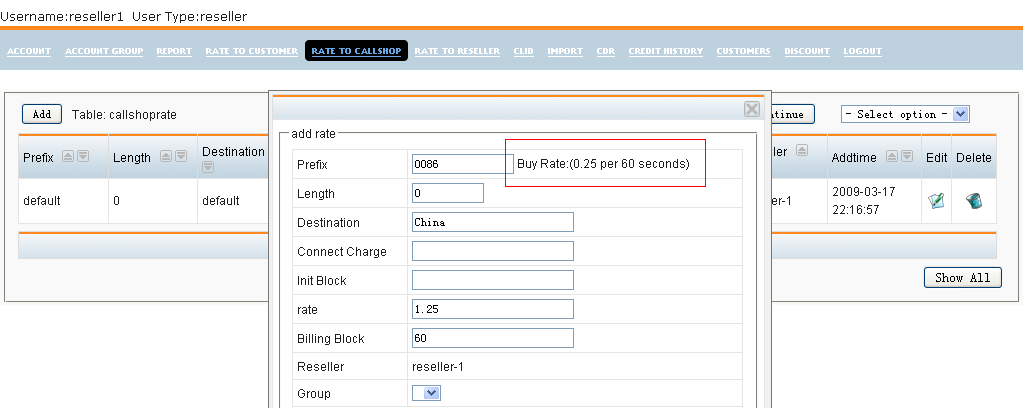Switch to RATE TO CUSTOMER
This screenshot has height=408, width=1023.
(251, 51)
